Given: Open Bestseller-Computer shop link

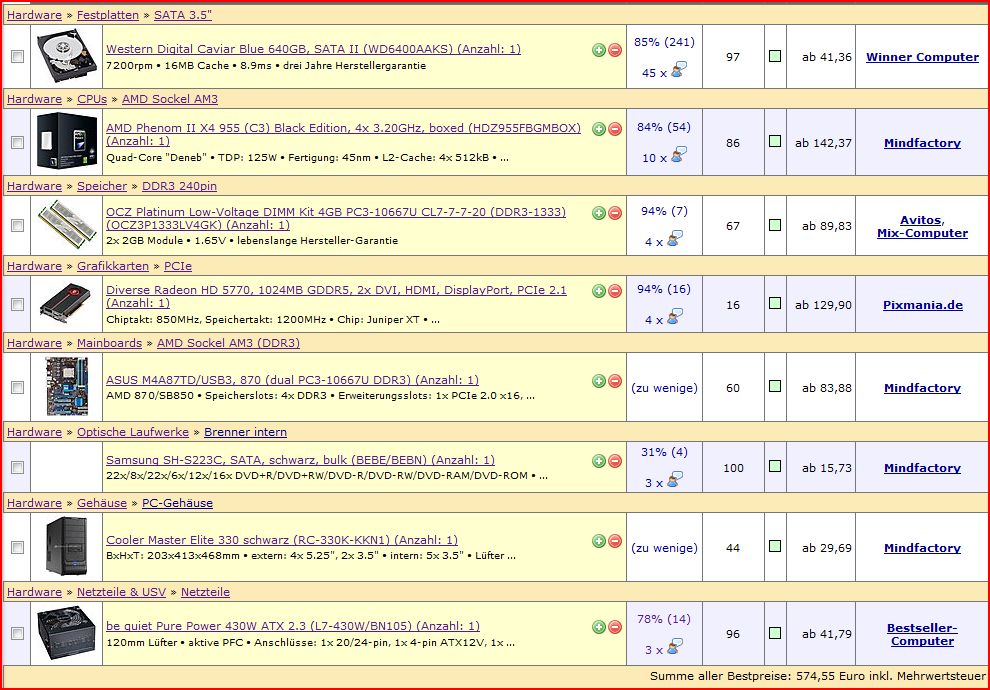Looking at the screenshot, I should pos(922,634).
